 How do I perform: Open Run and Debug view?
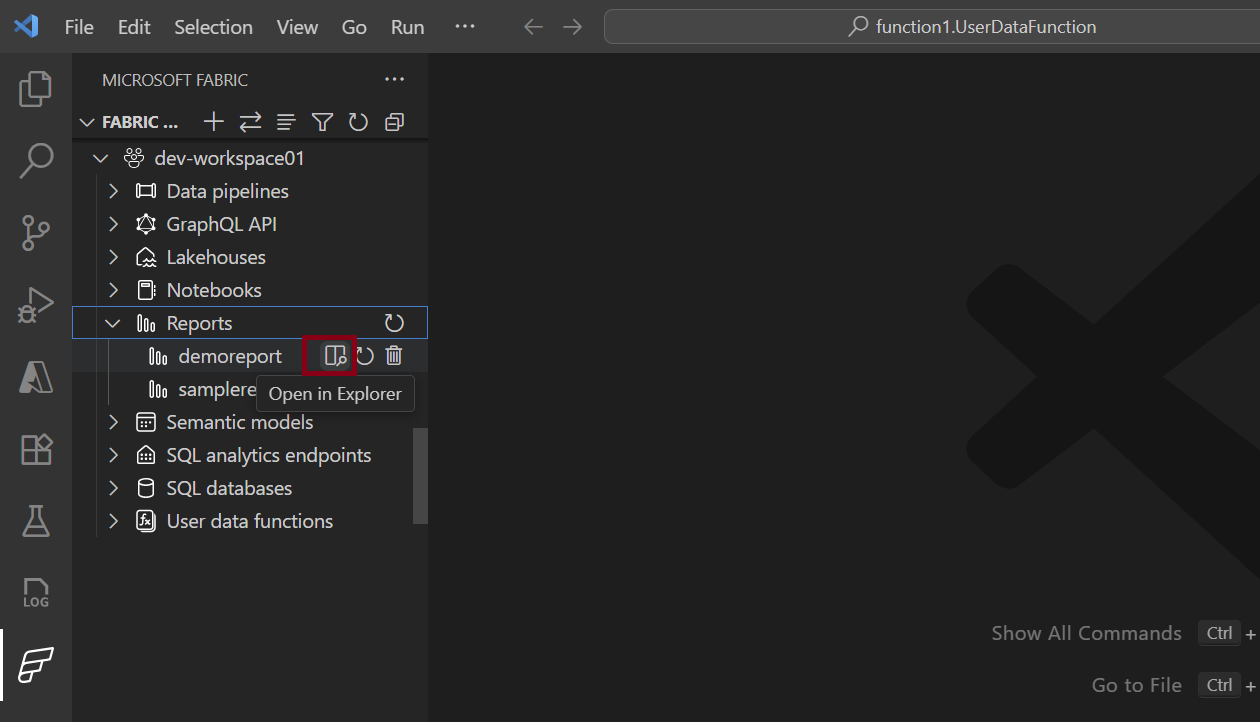coord(36,305)
